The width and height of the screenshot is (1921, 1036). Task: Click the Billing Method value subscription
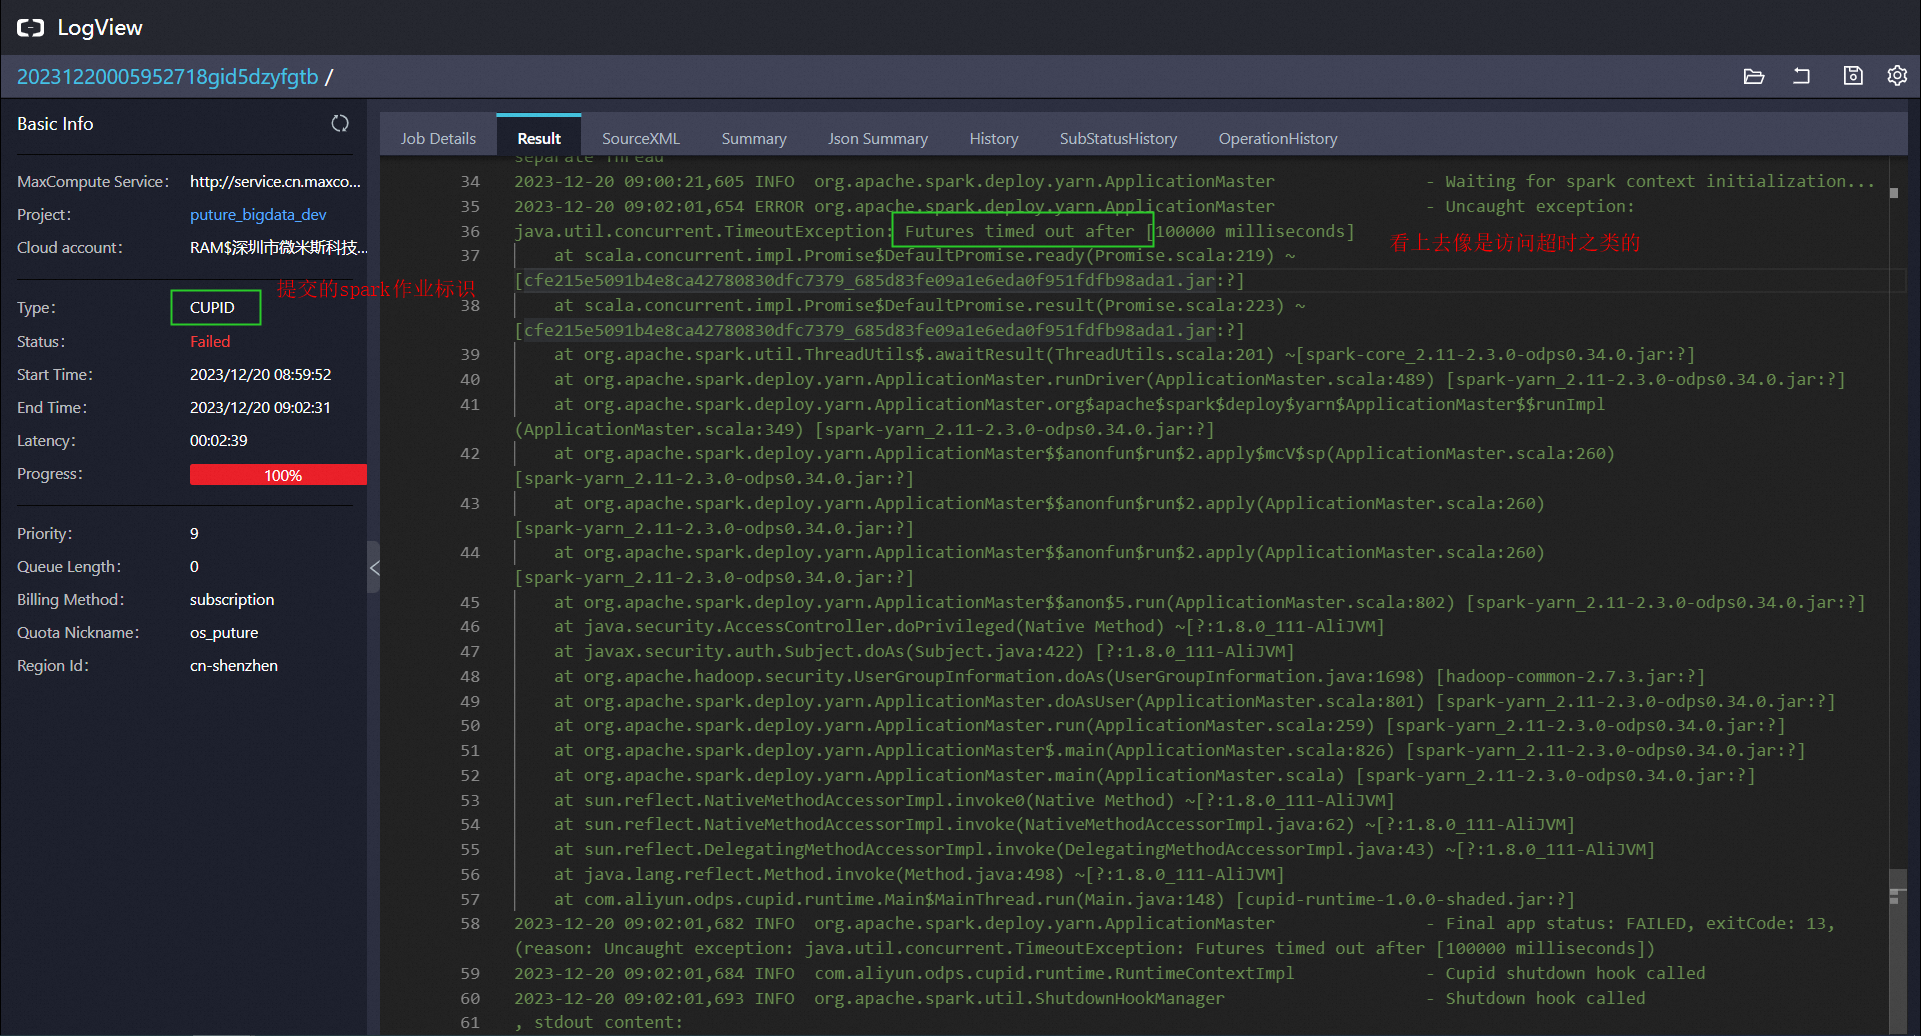pyautogui.click(x=232, y=600)
